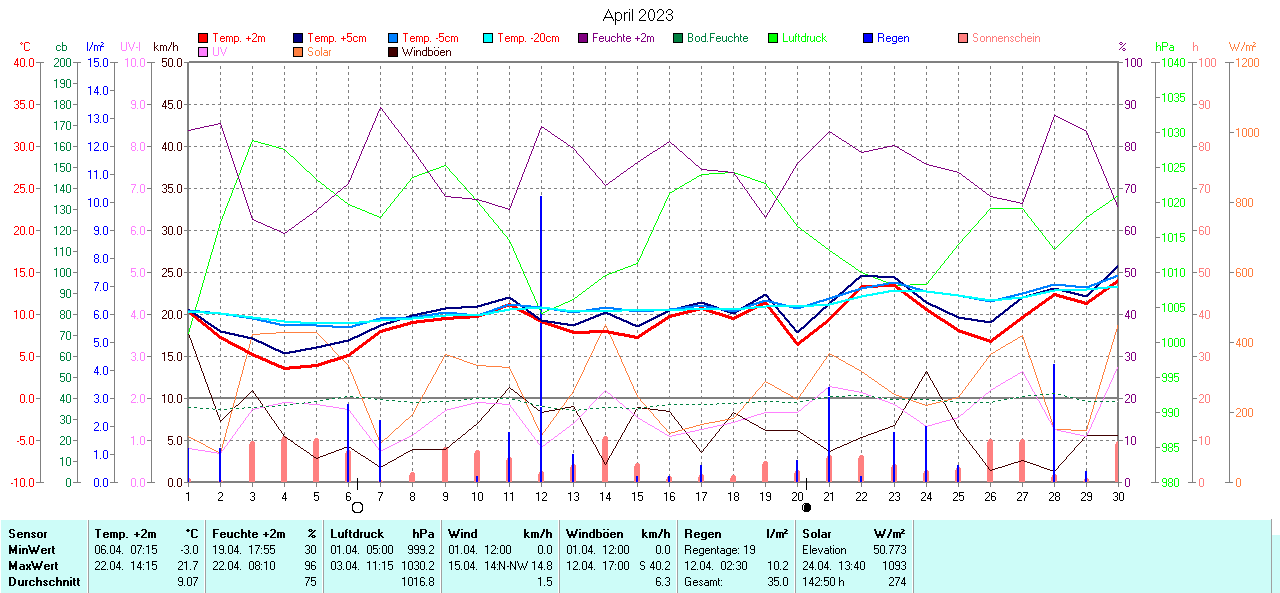Click the UV-I axis unit label
Image resolution: width=1280 pixels, height=593 pixels.
tap(131, 47)
